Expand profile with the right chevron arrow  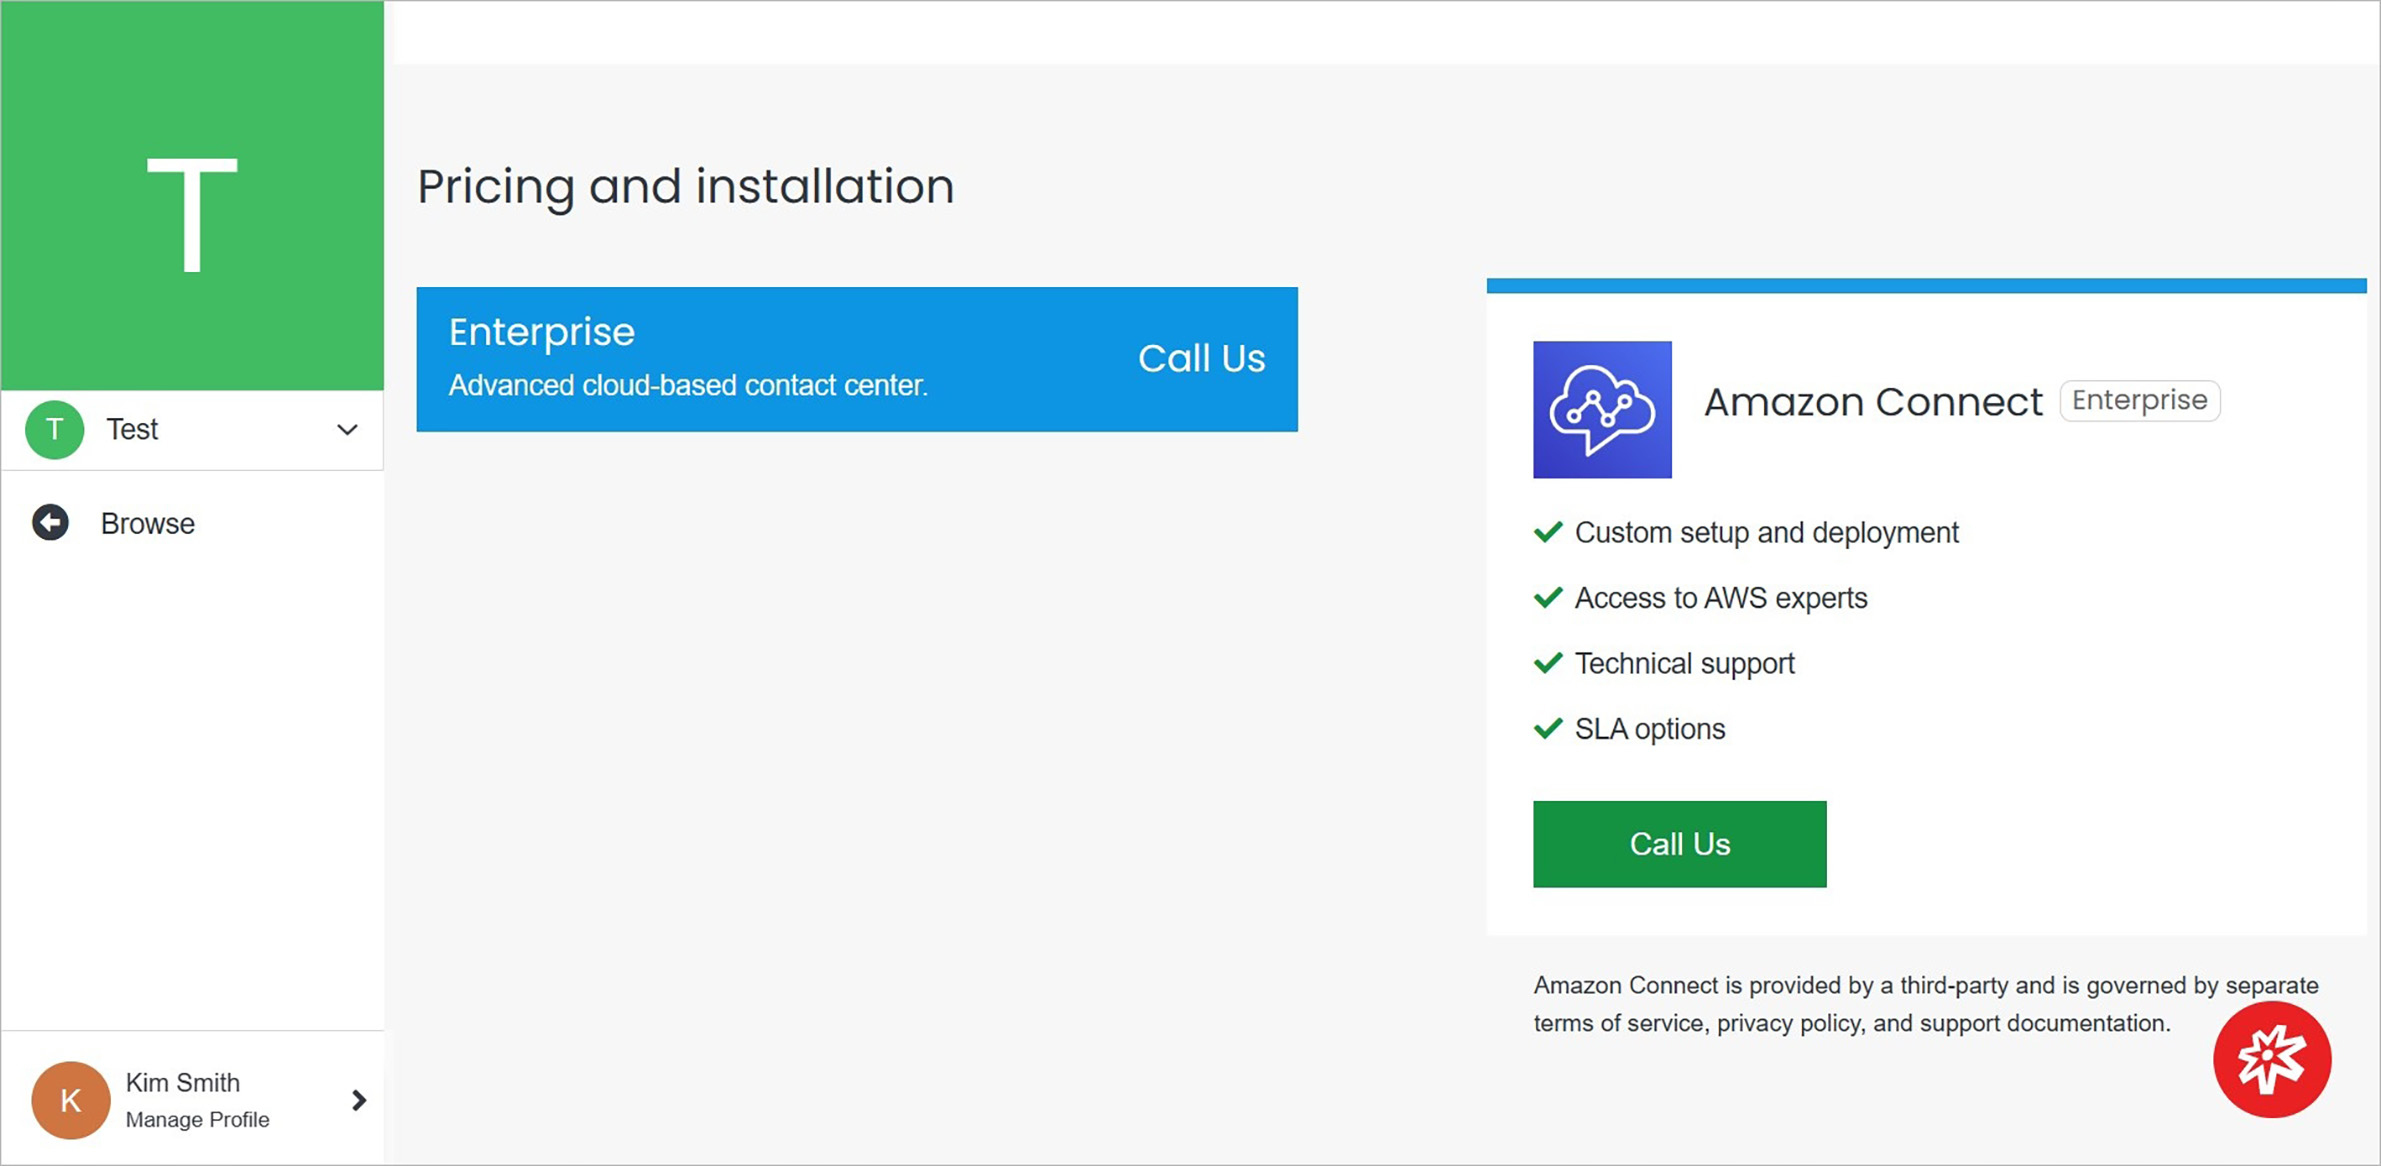click(359, 1100)
